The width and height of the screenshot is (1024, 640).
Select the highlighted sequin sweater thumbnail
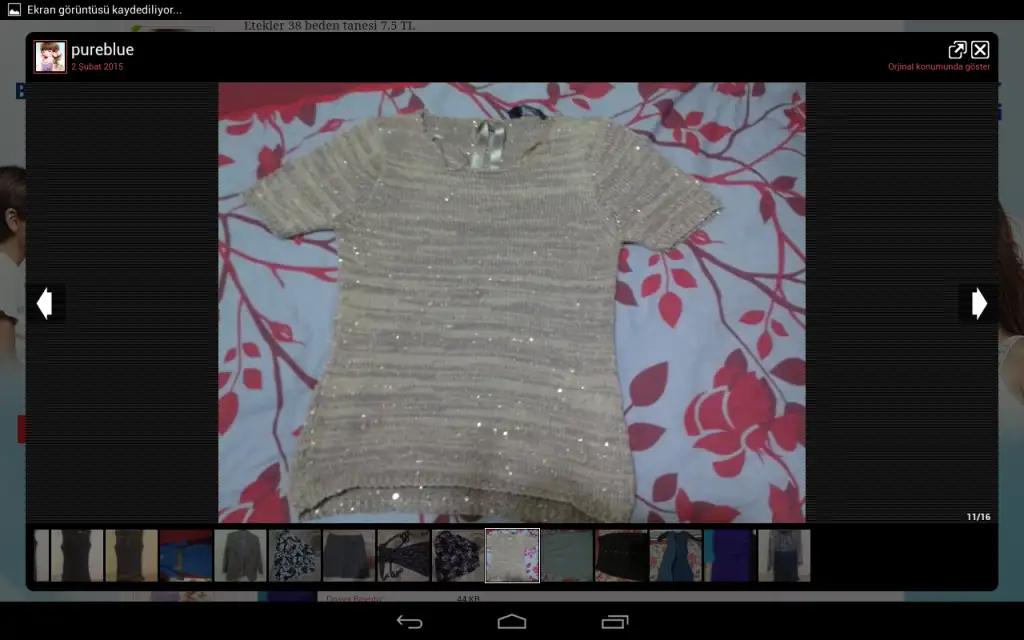(x=512, y=556)
